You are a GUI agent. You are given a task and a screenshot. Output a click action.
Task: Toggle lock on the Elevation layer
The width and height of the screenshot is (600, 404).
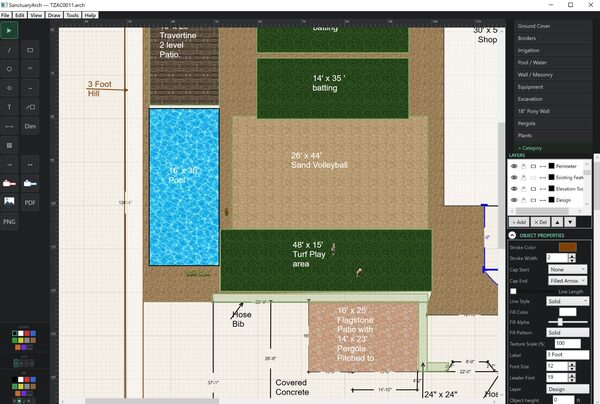[523, 189]
